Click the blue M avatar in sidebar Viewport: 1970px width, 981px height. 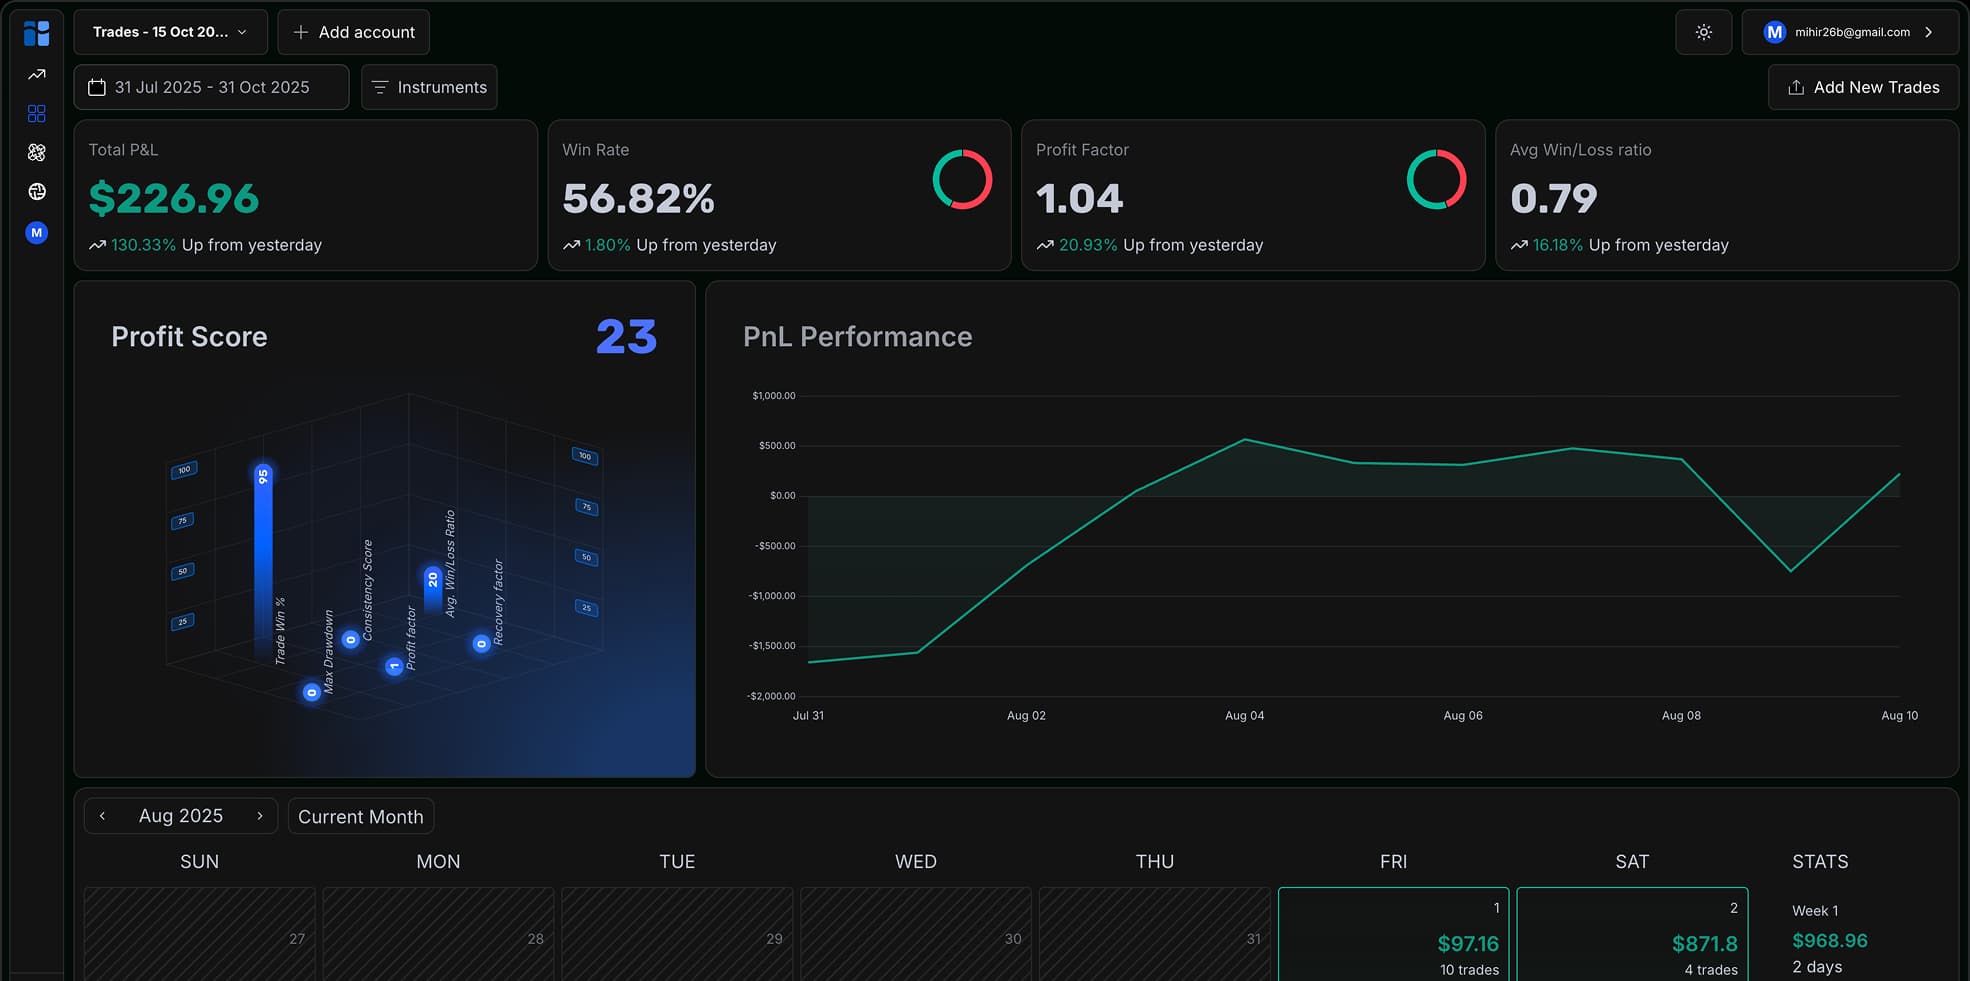[37, 233]
